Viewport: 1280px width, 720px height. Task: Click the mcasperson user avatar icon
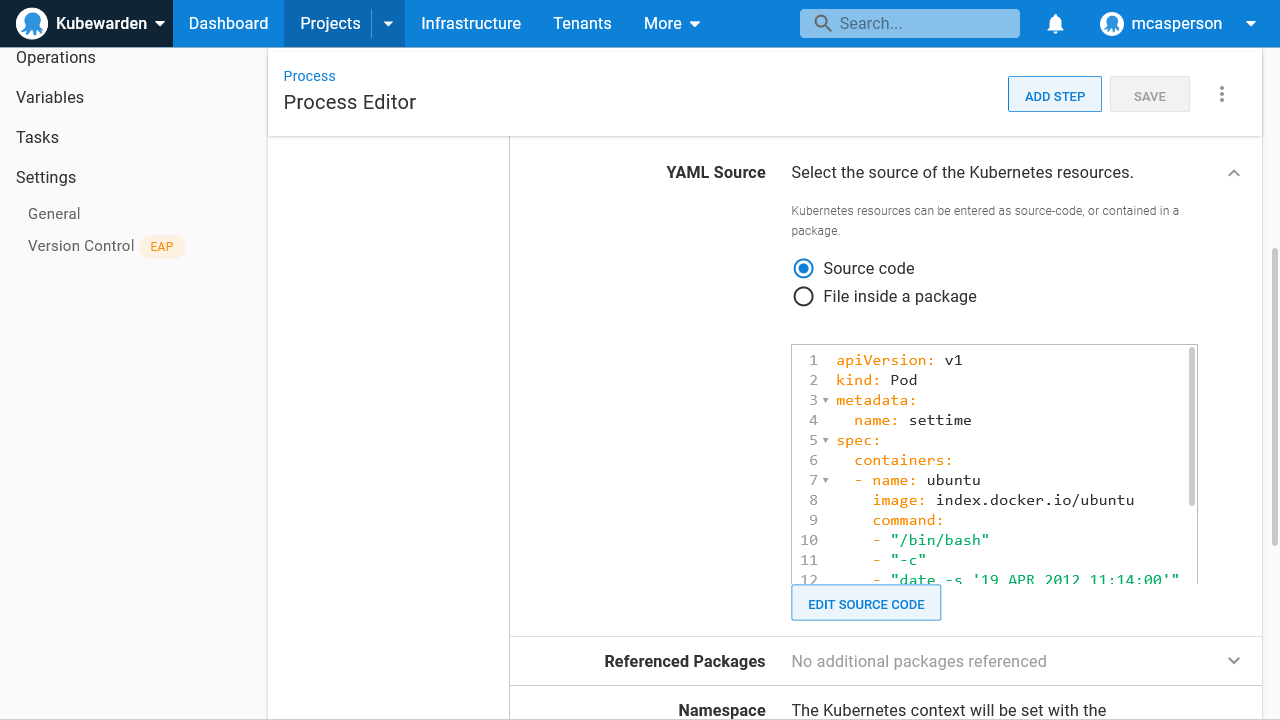point(1112,24)
